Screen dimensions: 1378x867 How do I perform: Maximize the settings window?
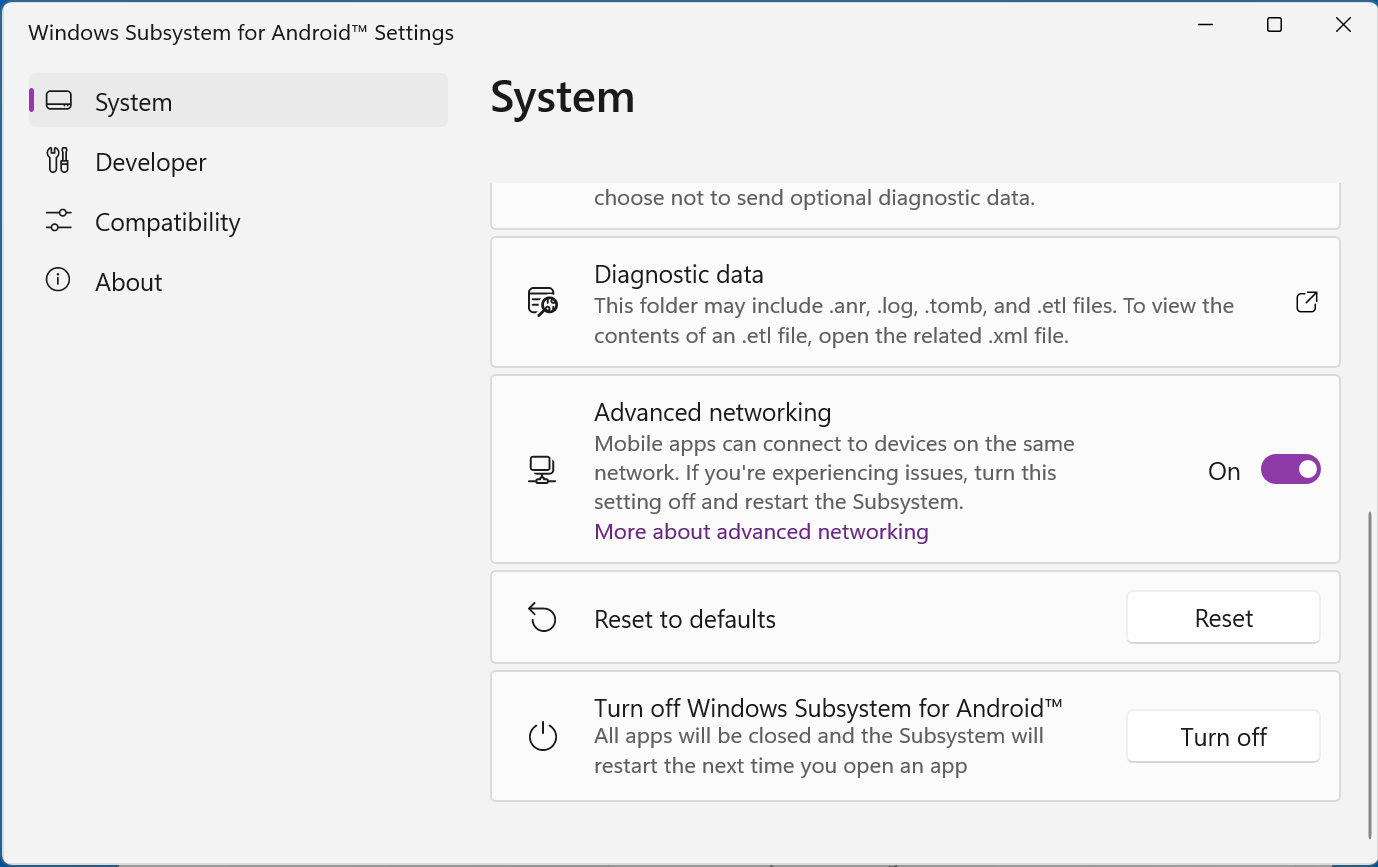pyautogui.click(x=1274, y=25)
